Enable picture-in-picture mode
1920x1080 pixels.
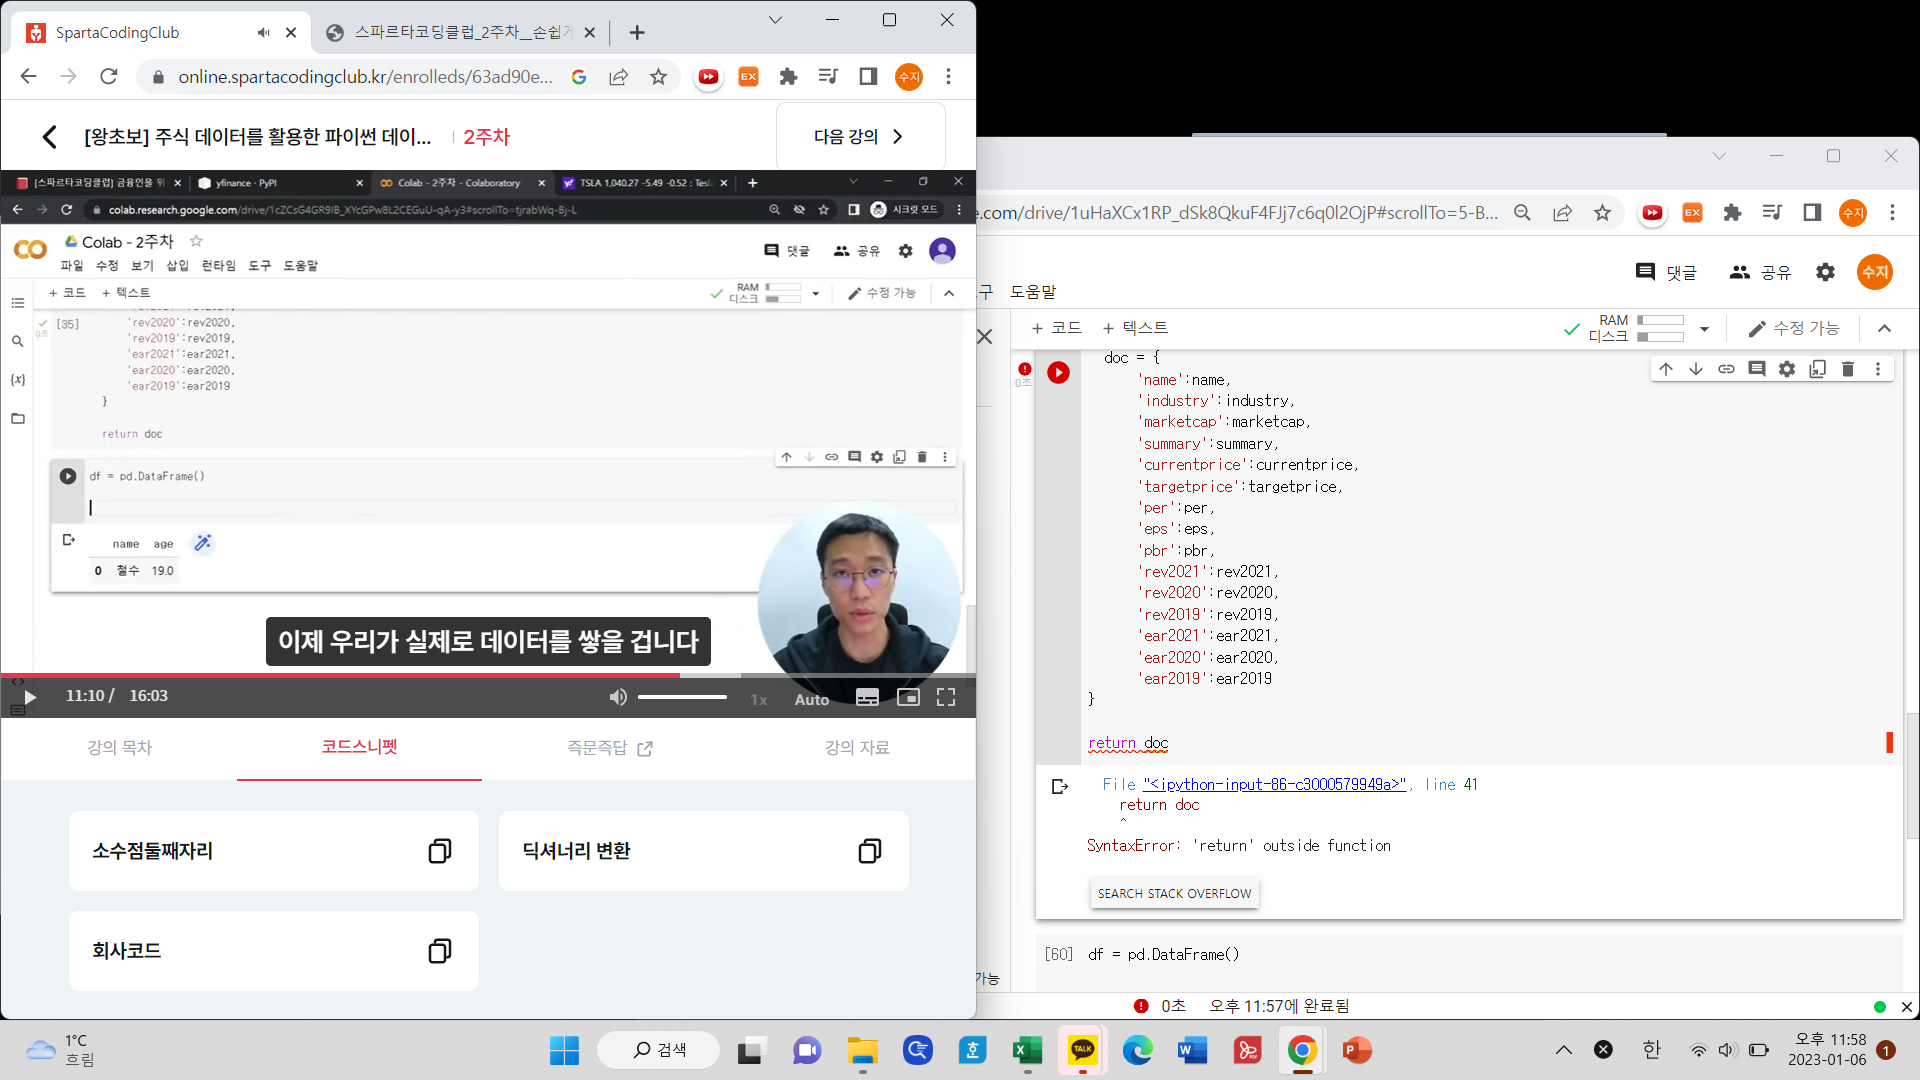pos(908,698)
